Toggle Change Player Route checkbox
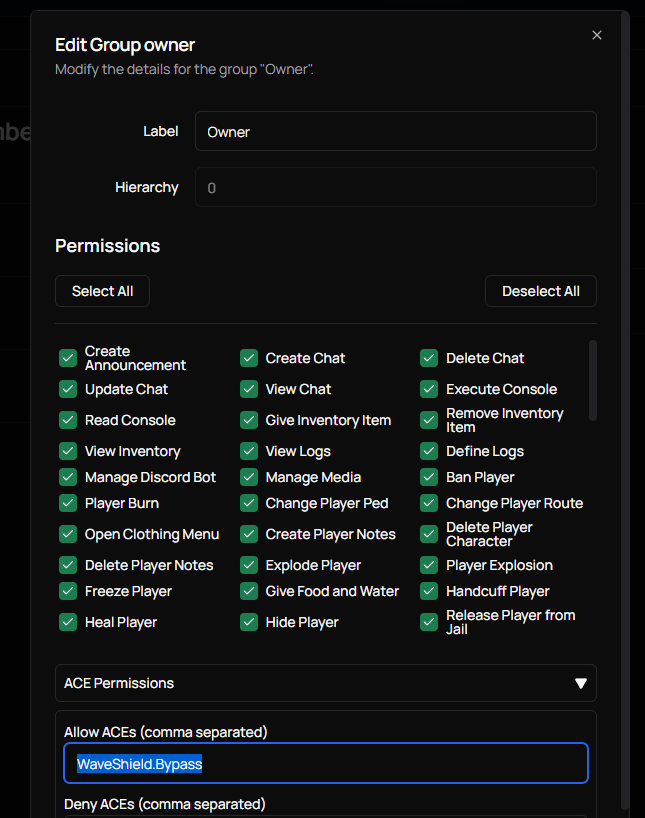Viewport: 645px width, 818px height. 429,503
